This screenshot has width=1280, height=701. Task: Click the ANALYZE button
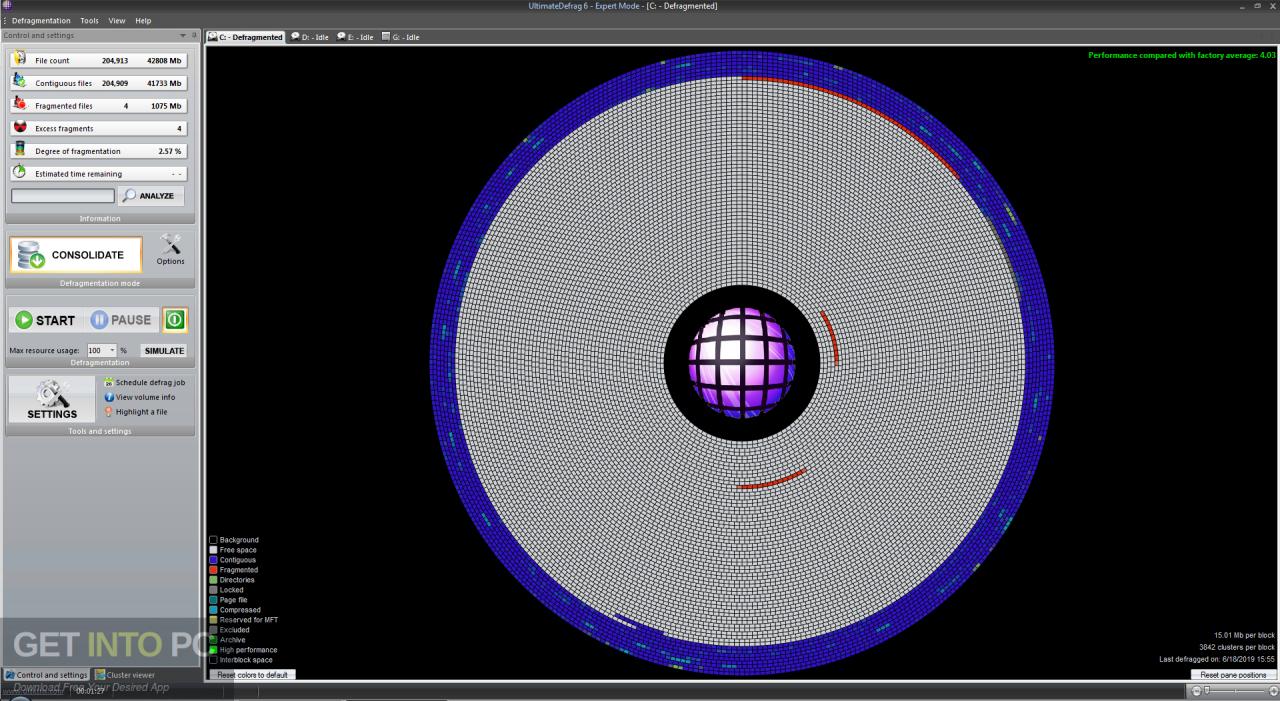click(x=150, y=196)
